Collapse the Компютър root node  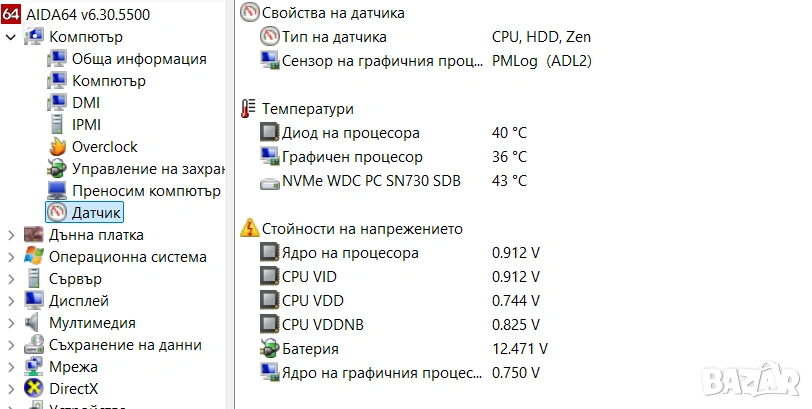coord(11,37)
